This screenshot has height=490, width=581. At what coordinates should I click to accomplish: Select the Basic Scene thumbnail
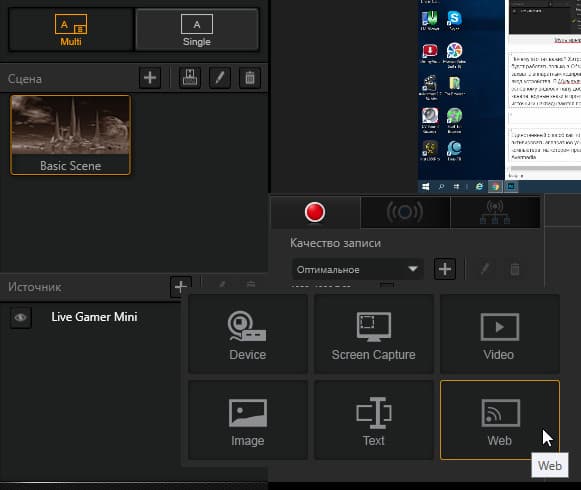pos(70,135)
